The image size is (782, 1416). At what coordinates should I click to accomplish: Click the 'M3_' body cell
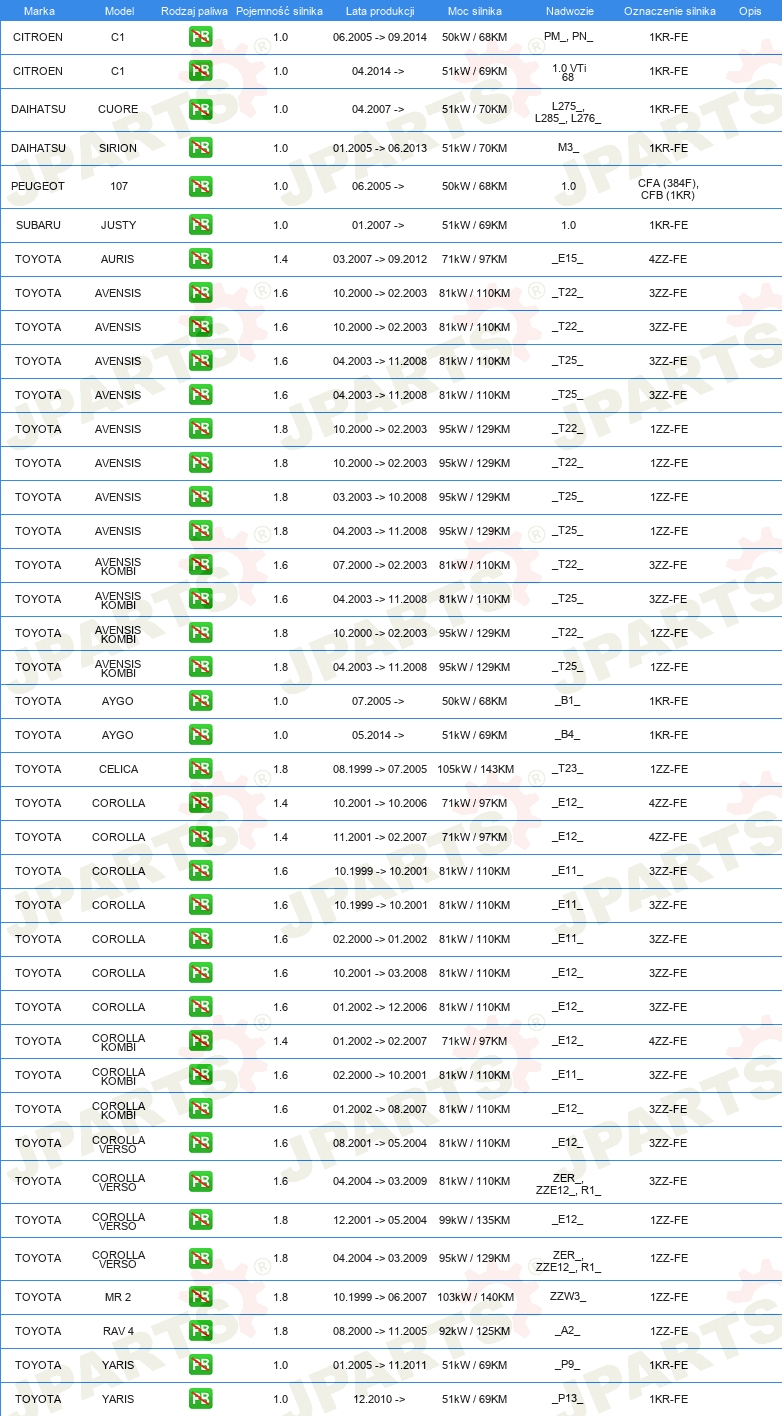pos(568,148)
